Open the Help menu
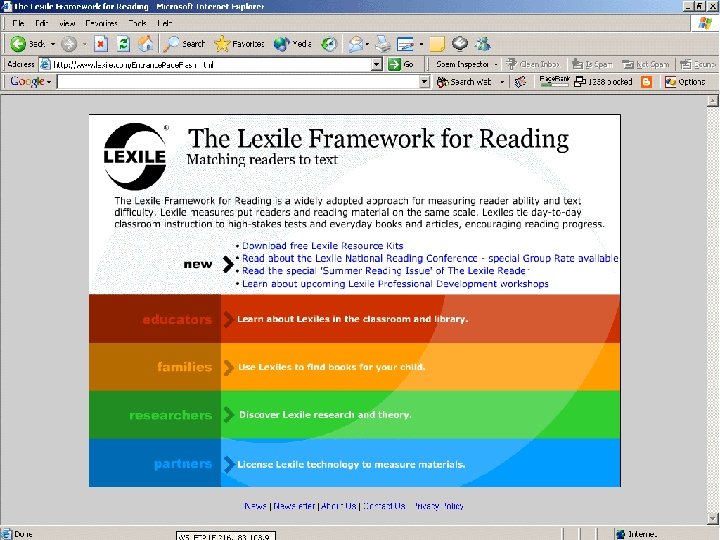 164,23
